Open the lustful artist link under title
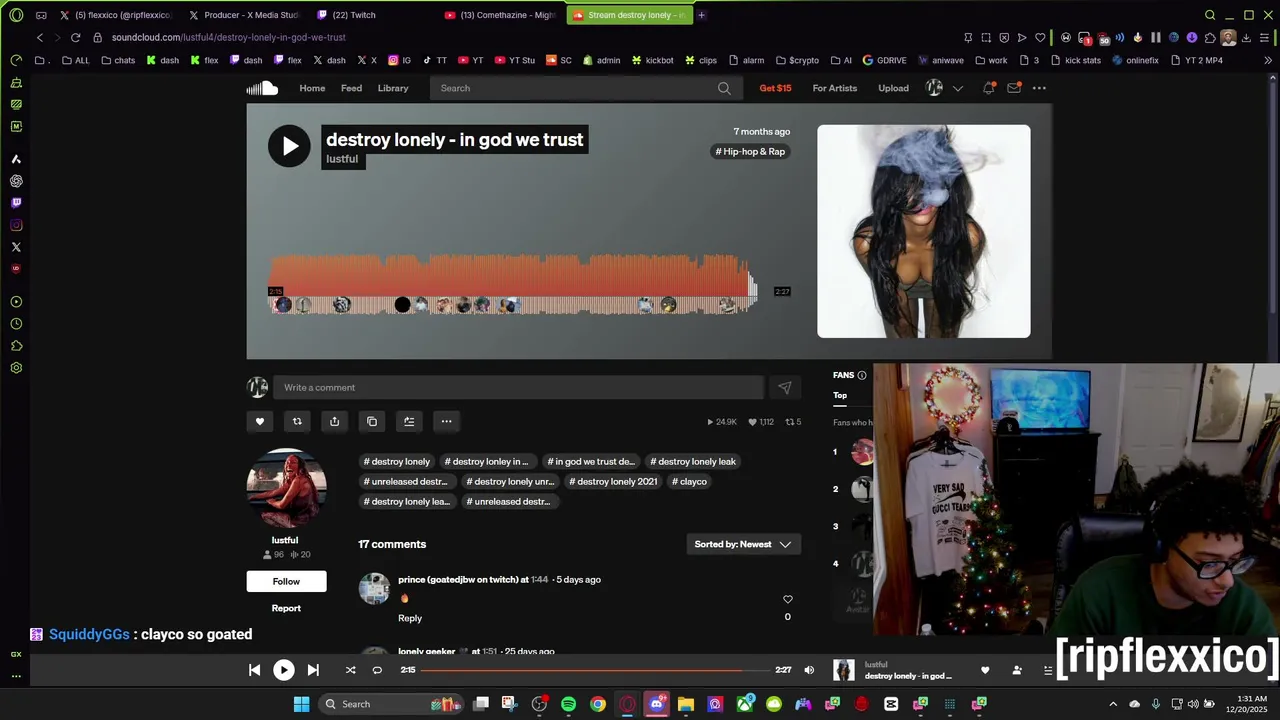Screen dimensions: 1280x720 (x=342, y=159)
